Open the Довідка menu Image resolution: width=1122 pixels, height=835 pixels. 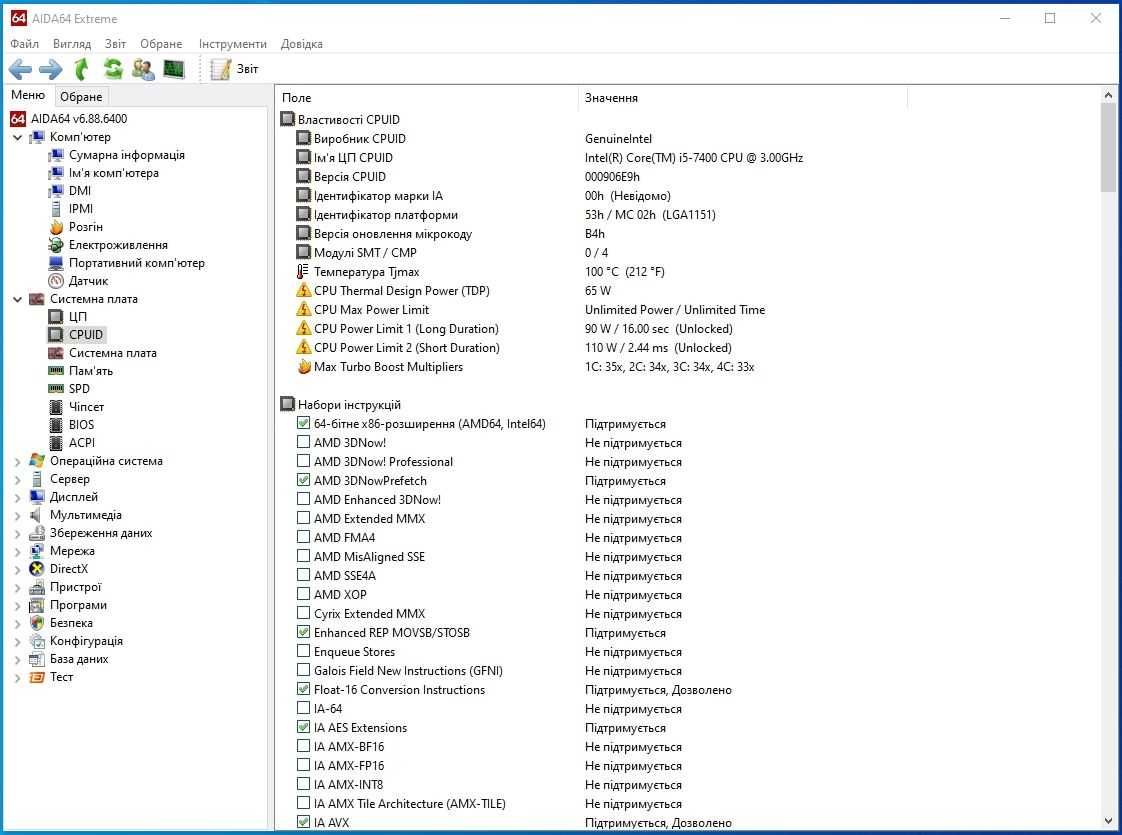pyautogui.click(x=301, y=44)
